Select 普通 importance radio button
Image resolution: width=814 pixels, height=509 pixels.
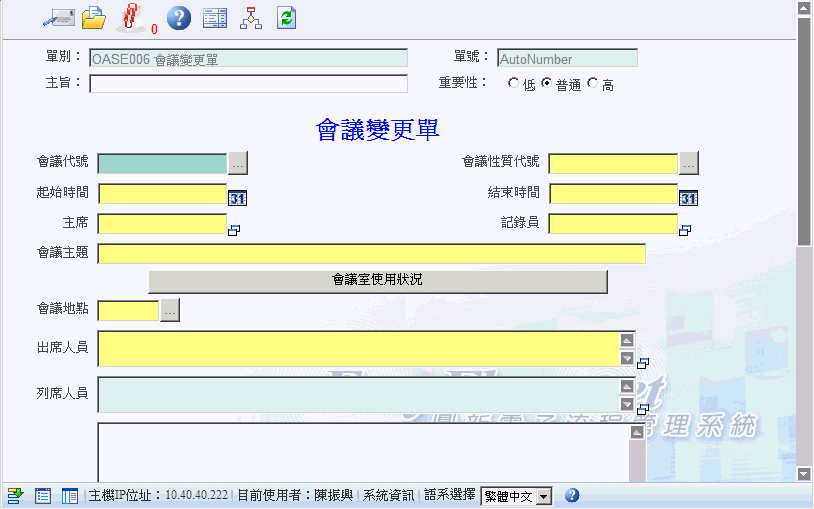pyautogui.click(x=546, y=84)
